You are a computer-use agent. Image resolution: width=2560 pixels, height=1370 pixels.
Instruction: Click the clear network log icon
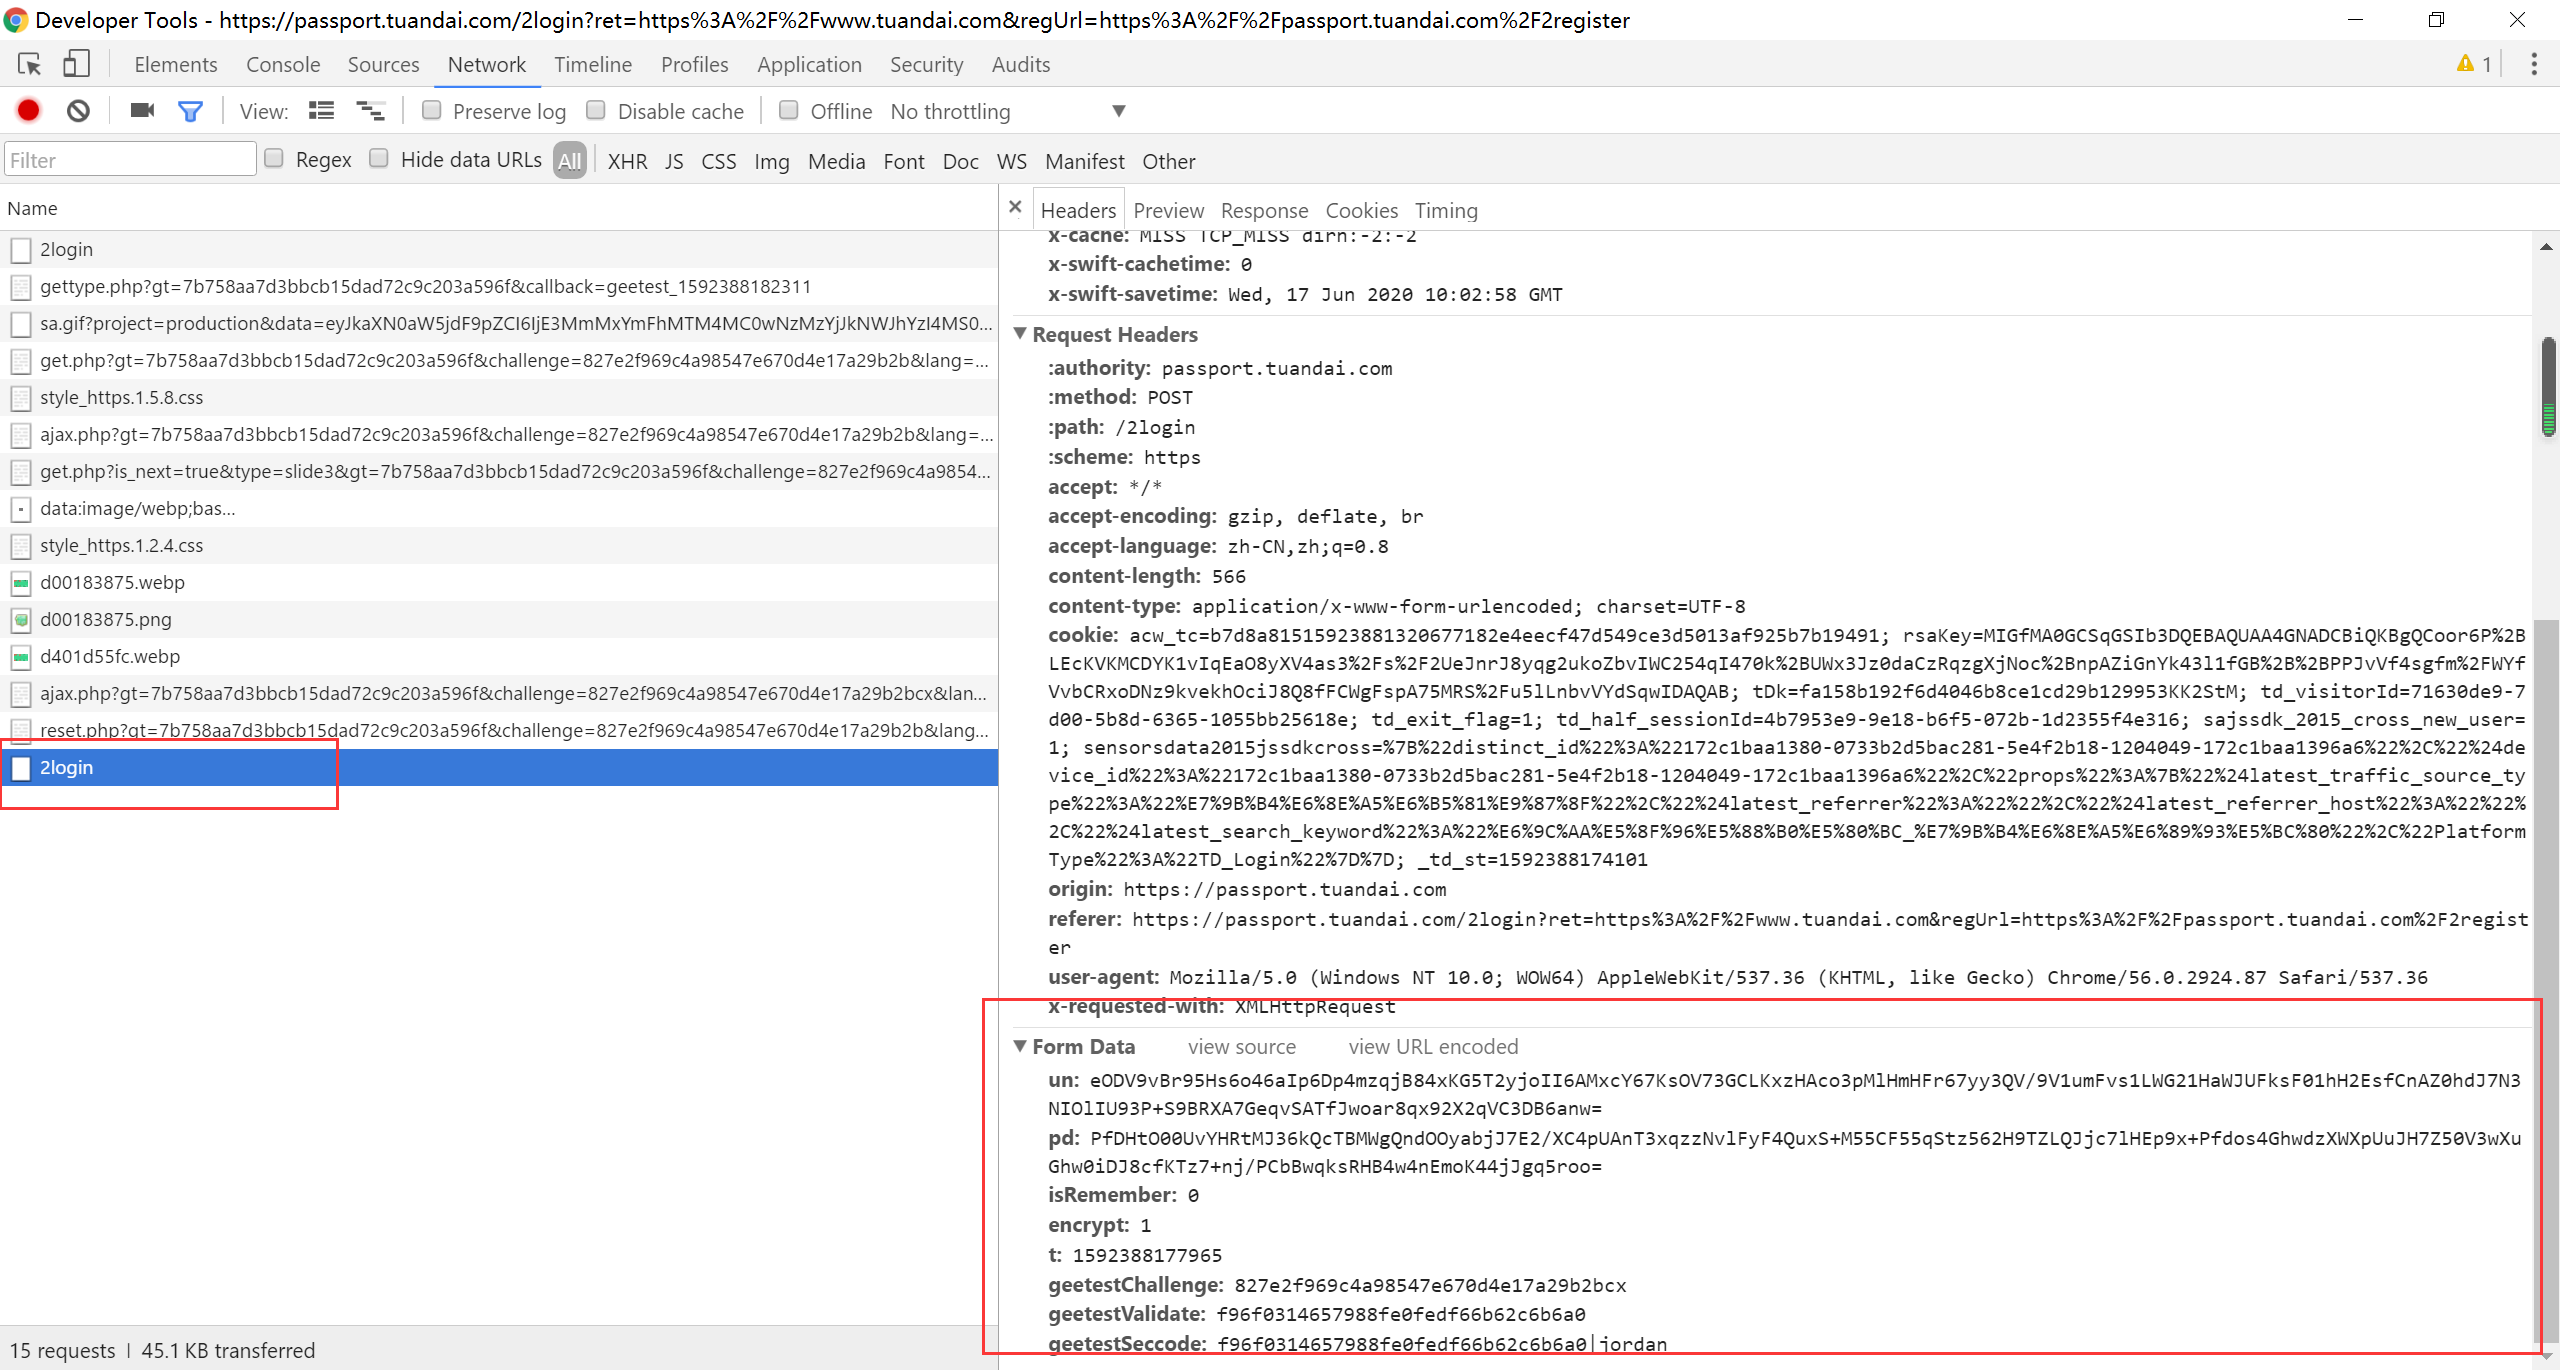click(x=78, y=111)
